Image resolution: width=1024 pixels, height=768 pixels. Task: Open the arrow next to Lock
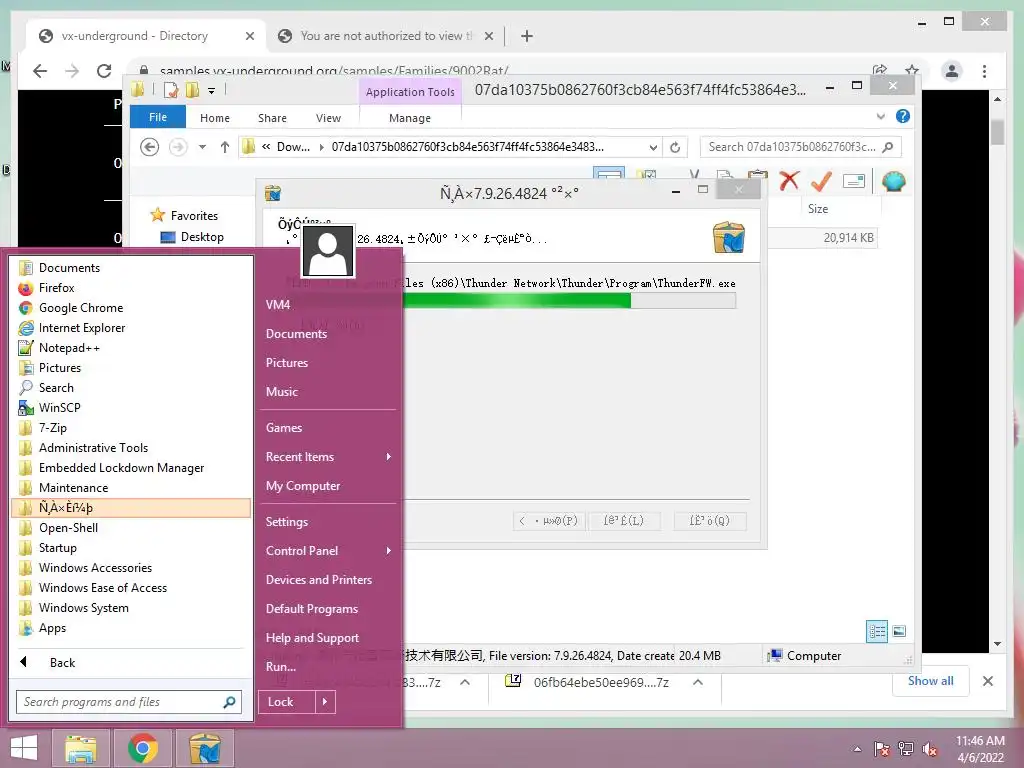tap(325, 702)
